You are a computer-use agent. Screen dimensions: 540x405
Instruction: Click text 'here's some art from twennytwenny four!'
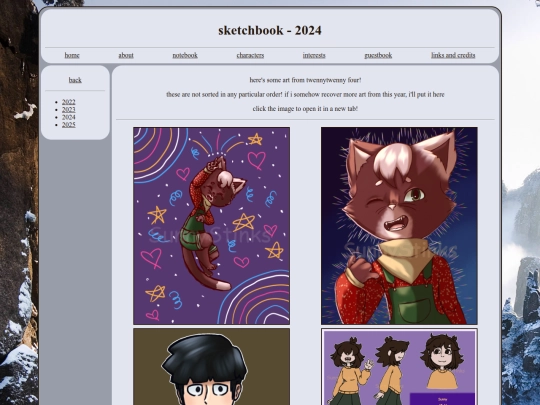305,80
